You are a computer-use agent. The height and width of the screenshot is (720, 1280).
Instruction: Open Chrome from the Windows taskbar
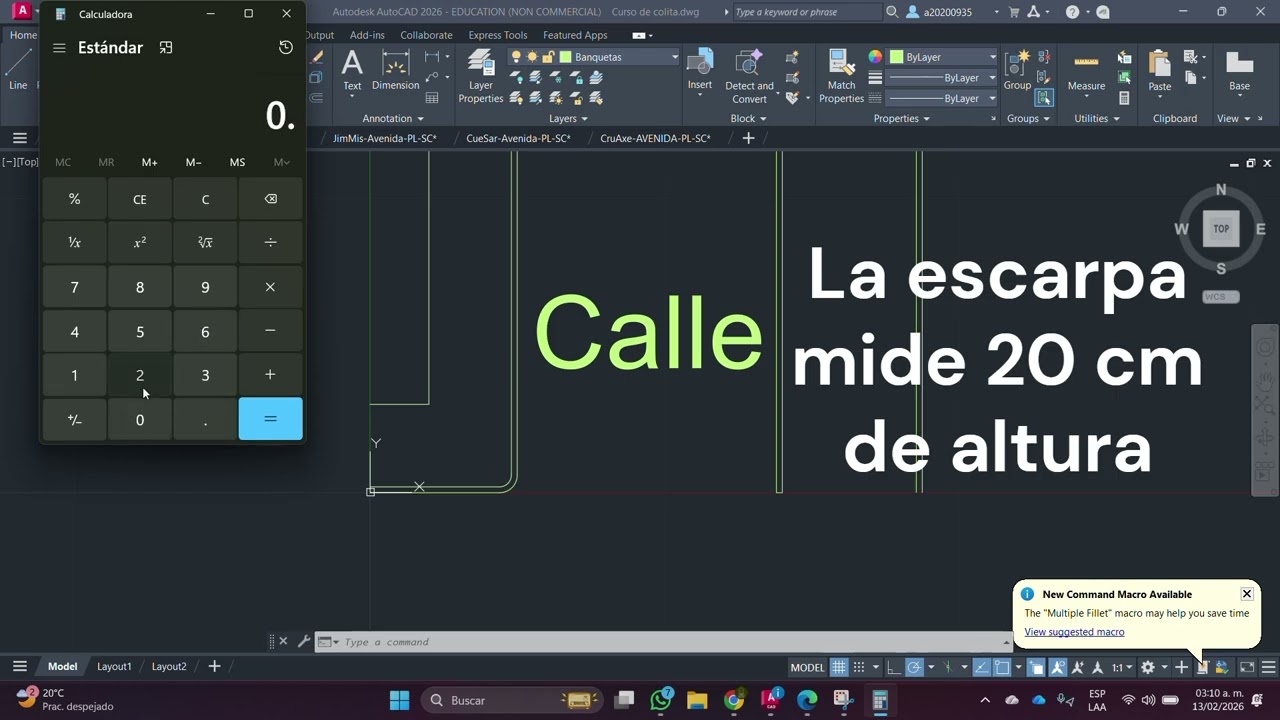coord(734,700)
